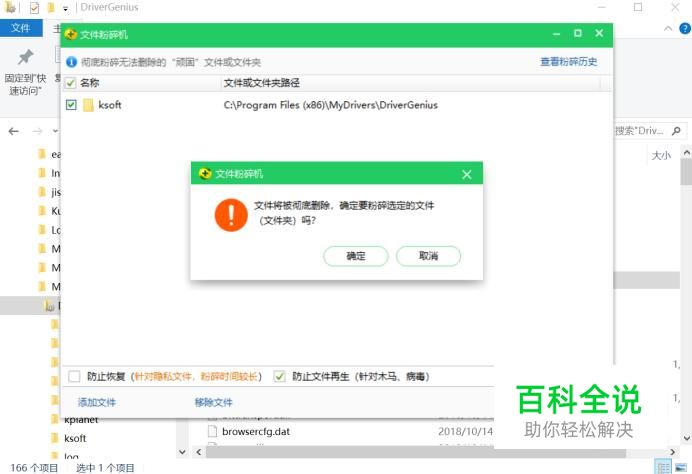Switch Explorer to details view icon

pos(662,467)
